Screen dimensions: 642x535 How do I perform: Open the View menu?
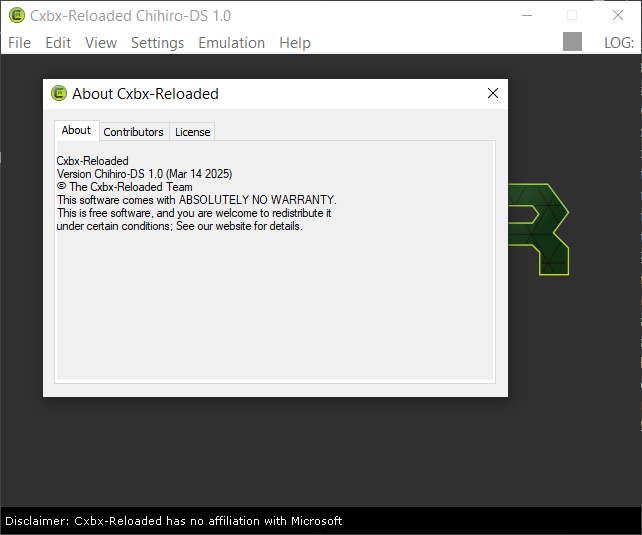[101, 43]
